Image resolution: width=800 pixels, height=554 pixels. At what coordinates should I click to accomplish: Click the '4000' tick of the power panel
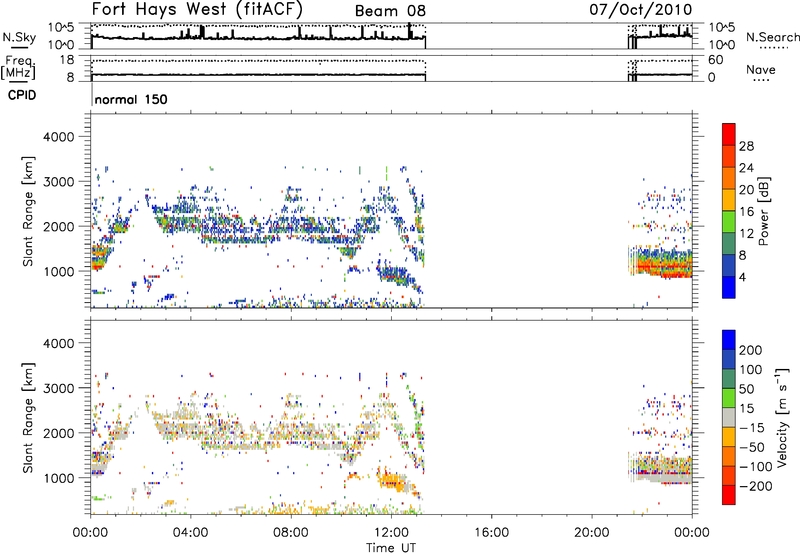tap(59, 137)
